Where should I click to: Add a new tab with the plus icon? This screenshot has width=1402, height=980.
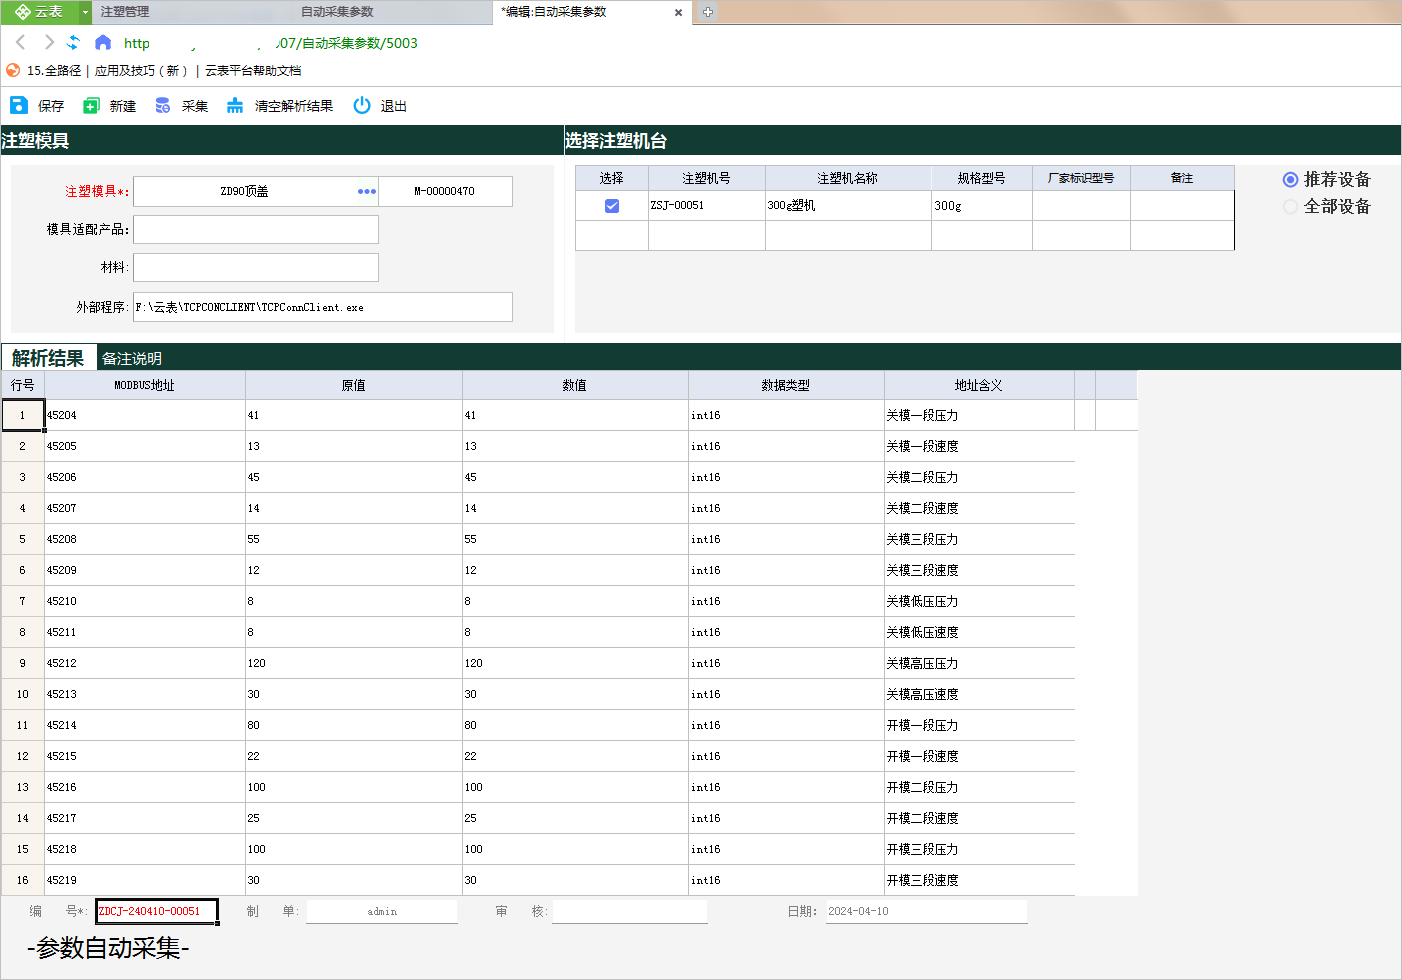[708, 12]
